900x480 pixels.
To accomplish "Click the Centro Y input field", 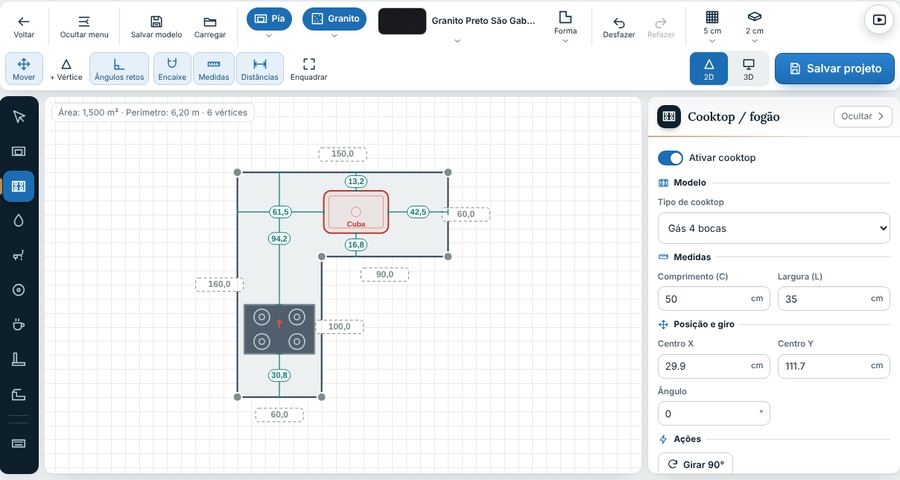I will (833, 366).
